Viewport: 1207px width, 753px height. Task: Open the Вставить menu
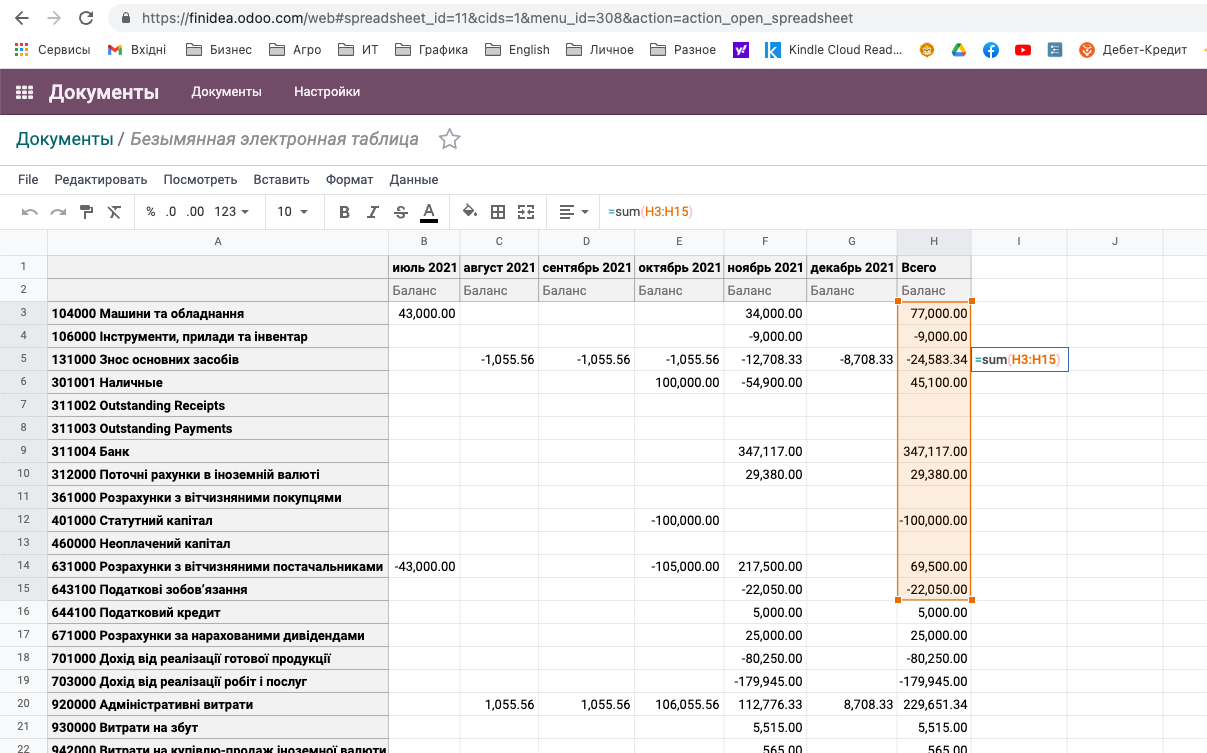pos(282,180)
